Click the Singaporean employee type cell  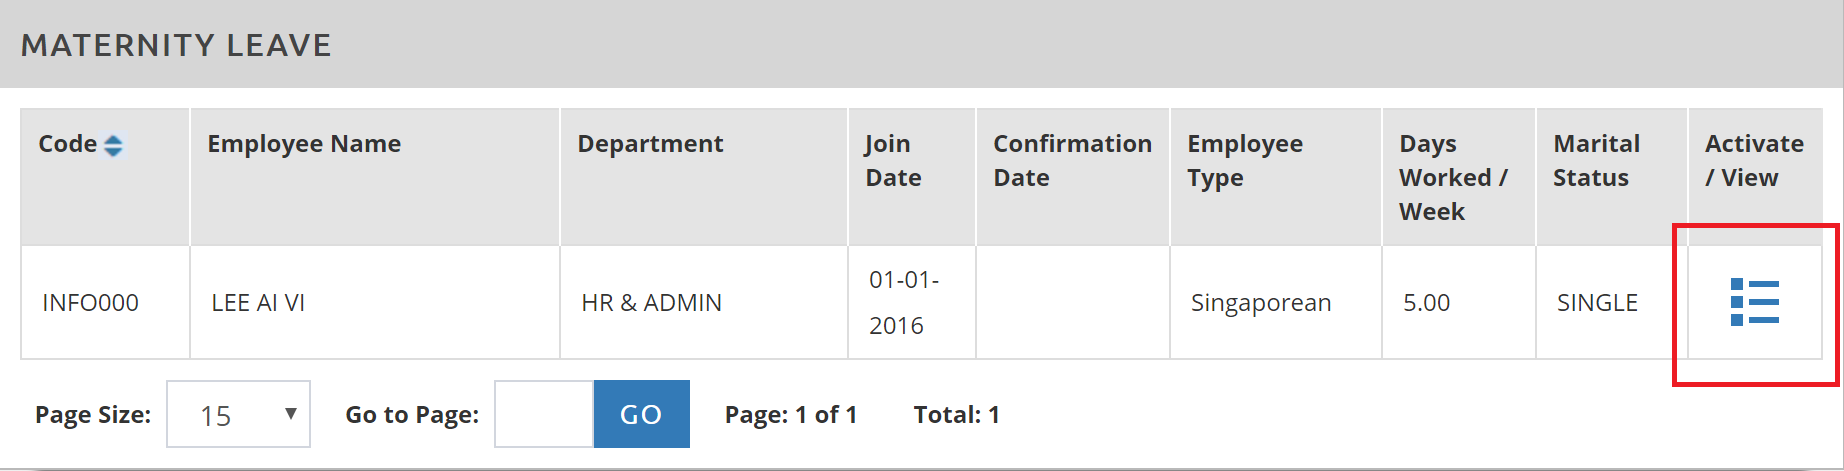[x=1260, y=302]
